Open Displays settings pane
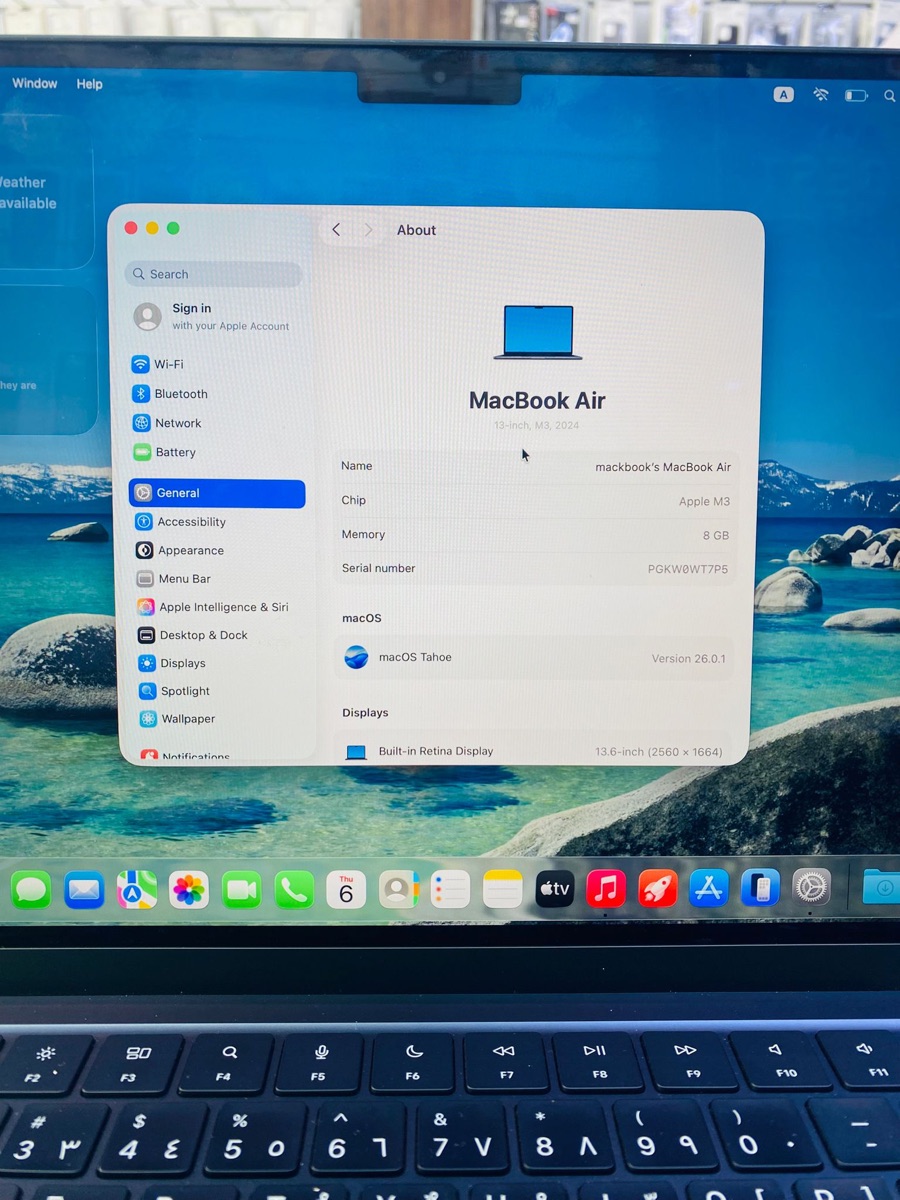Screen dimensions: 900x1200 [x=172, y=663]
